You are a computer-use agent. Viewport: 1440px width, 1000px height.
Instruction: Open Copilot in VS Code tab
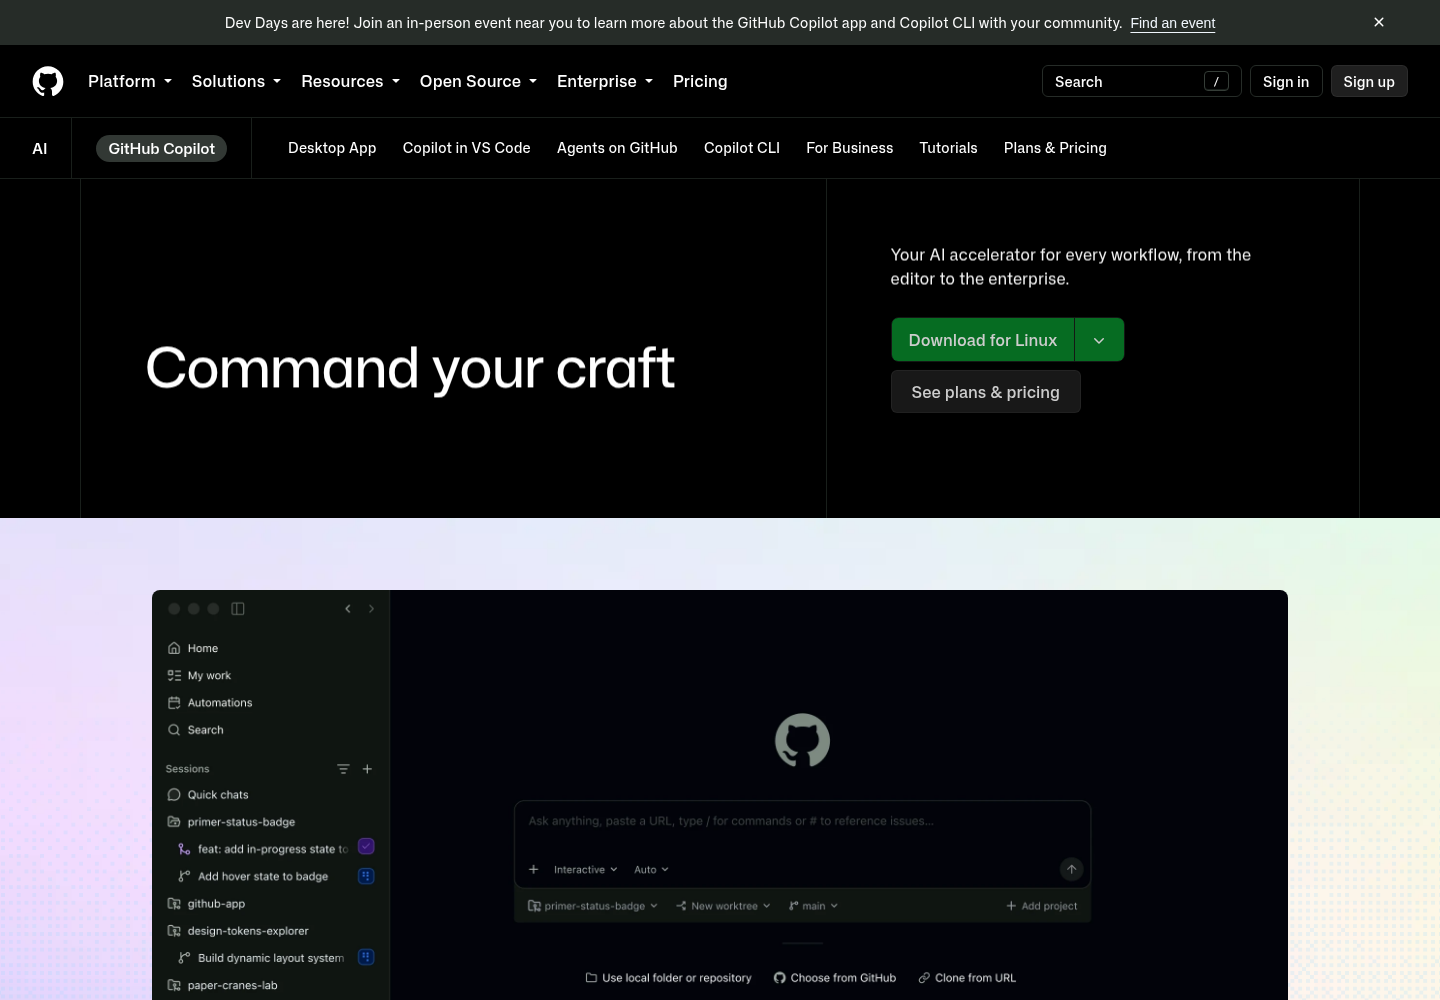pyautogui.click(x=466, y=148)
